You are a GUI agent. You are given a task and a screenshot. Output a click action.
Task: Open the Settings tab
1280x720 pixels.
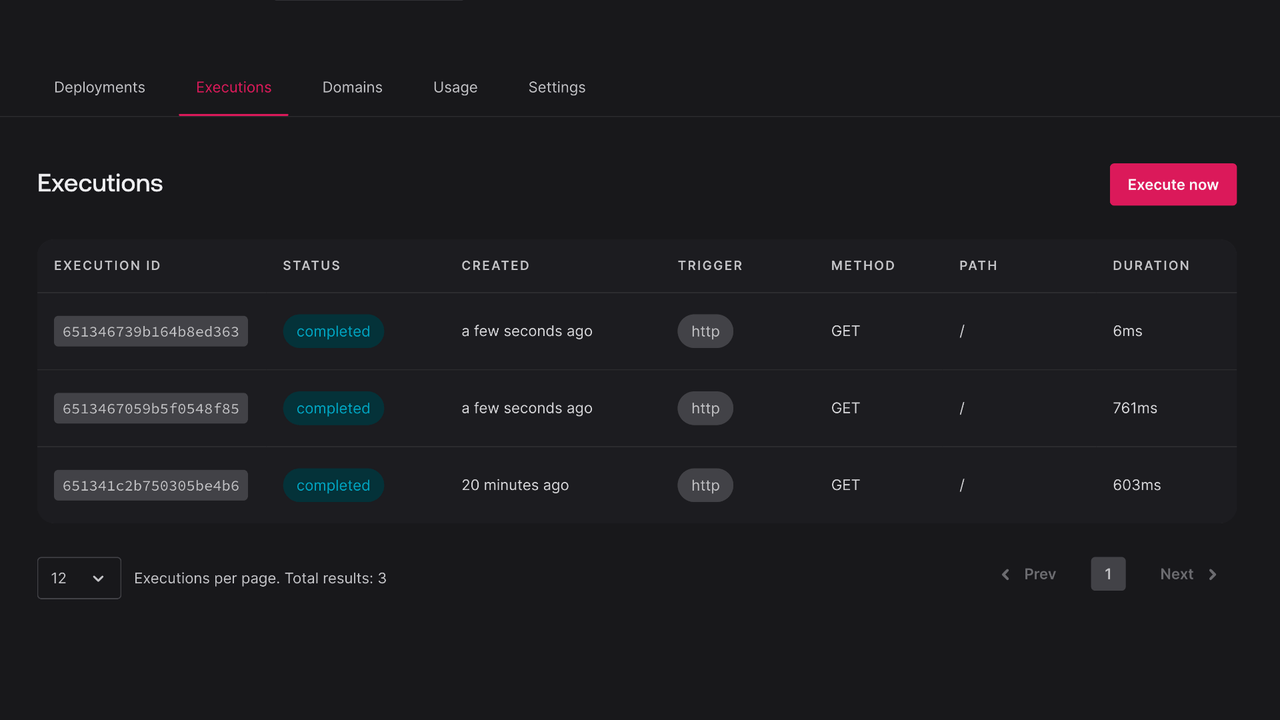click(x=557, y=87)
